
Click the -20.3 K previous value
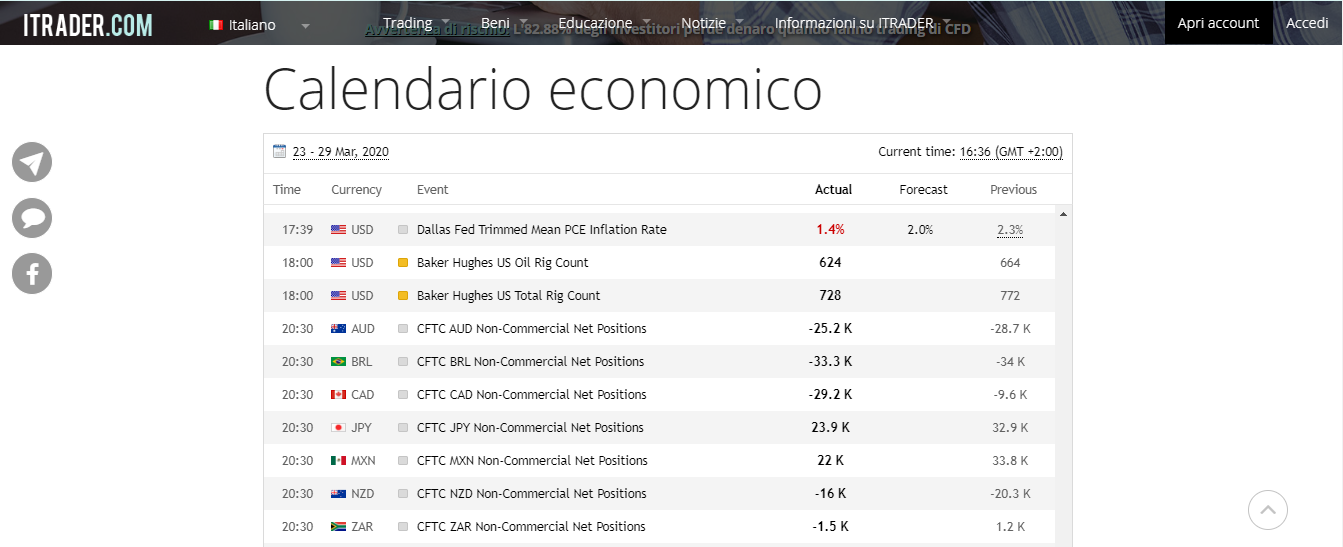coord(1010,494)
